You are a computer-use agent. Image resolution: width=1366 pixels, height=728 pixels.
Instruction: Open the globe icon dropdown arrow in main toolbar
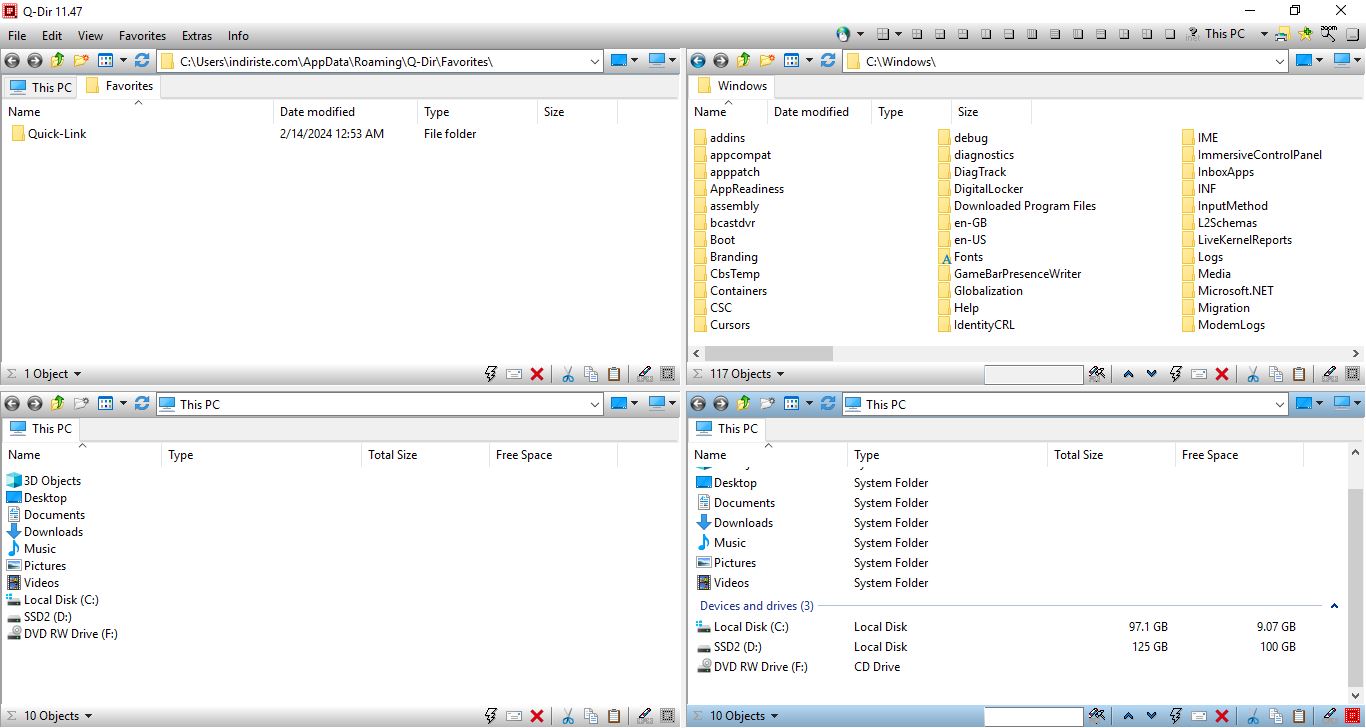[860, 34]
